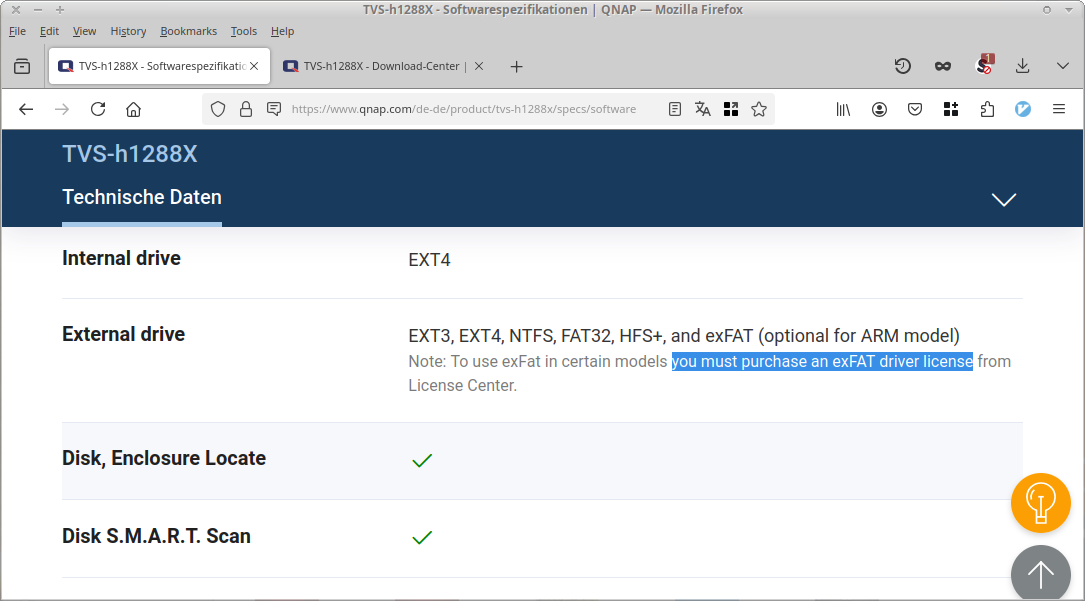Click the EXT4 internal drive value
This screenshot has width=1085, height=601.
tap(429, 260)
